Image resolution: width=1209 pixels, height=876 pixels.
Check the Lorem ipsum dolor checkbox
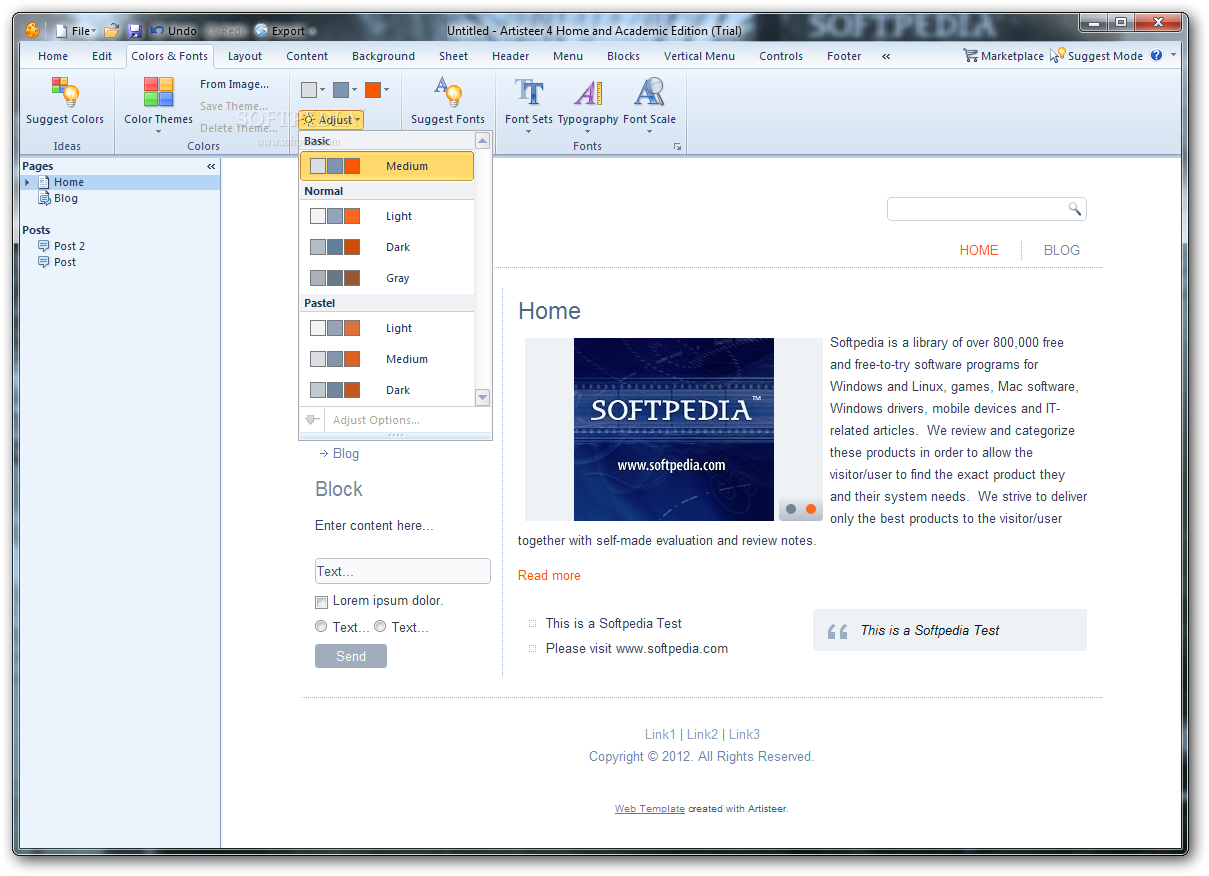[321, 602]
